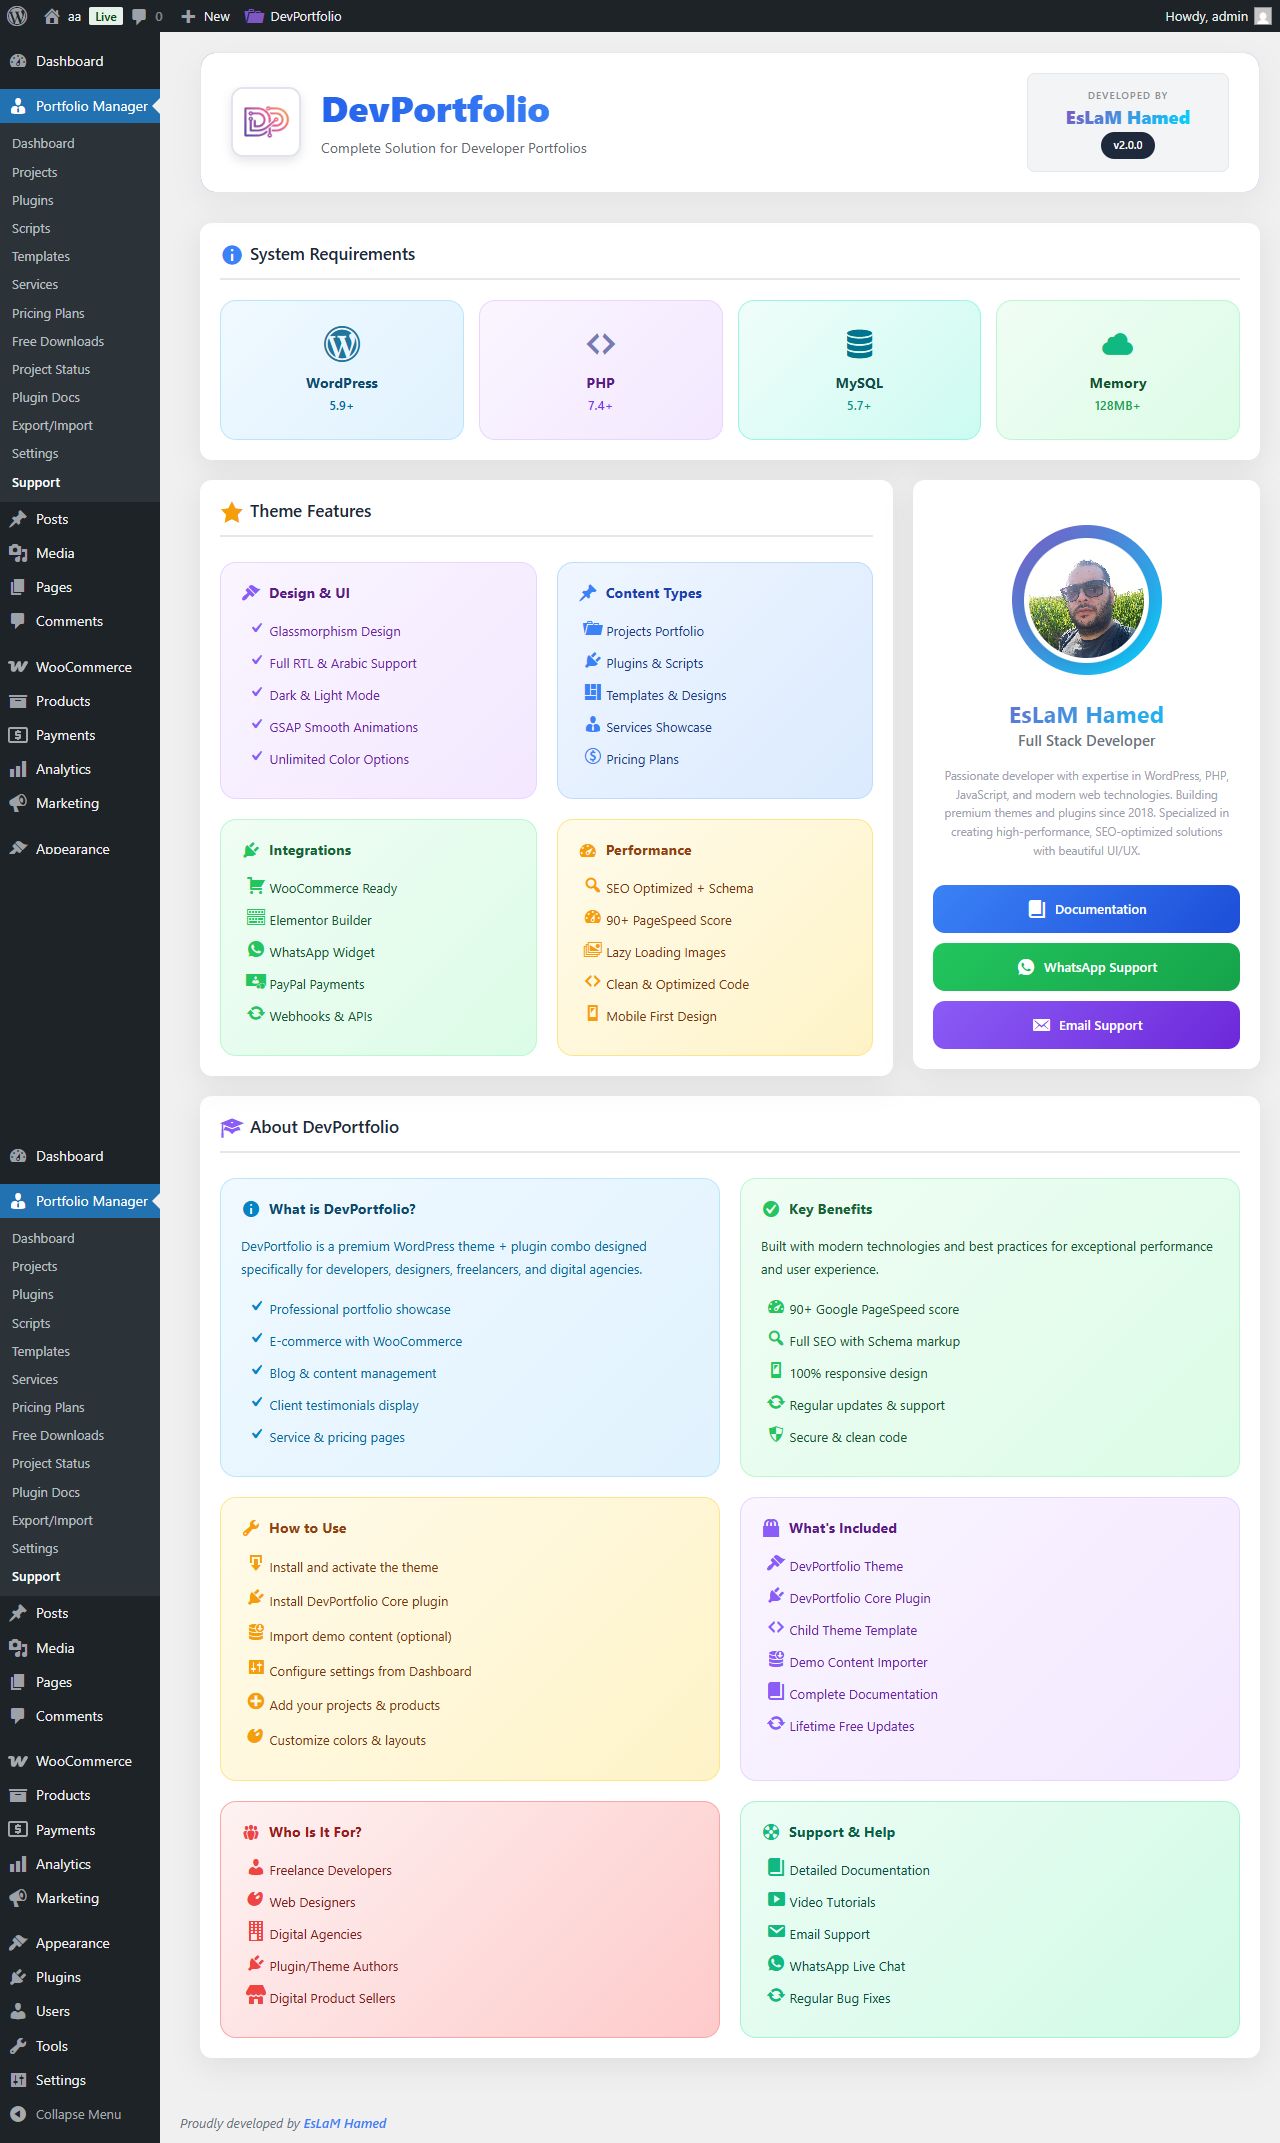Click the WordPress logo in the admin top bar

point(17,16)
